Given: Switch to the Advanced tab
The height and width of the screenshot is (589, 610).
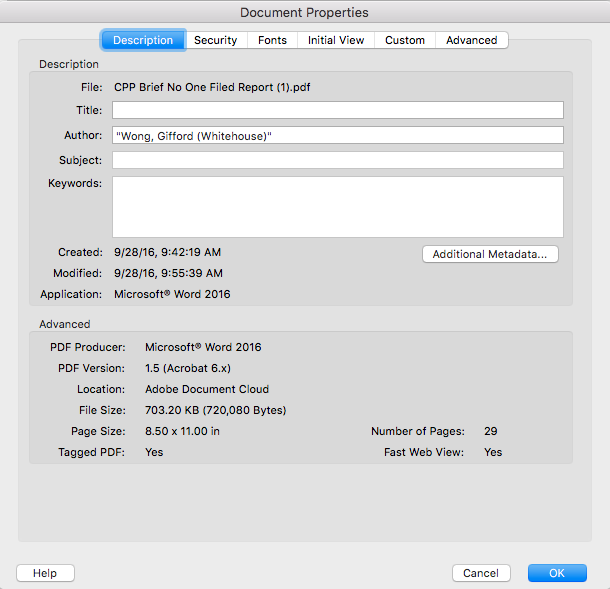Looking at the screenshot, I should pyautogui.click(x=471, y=40).
